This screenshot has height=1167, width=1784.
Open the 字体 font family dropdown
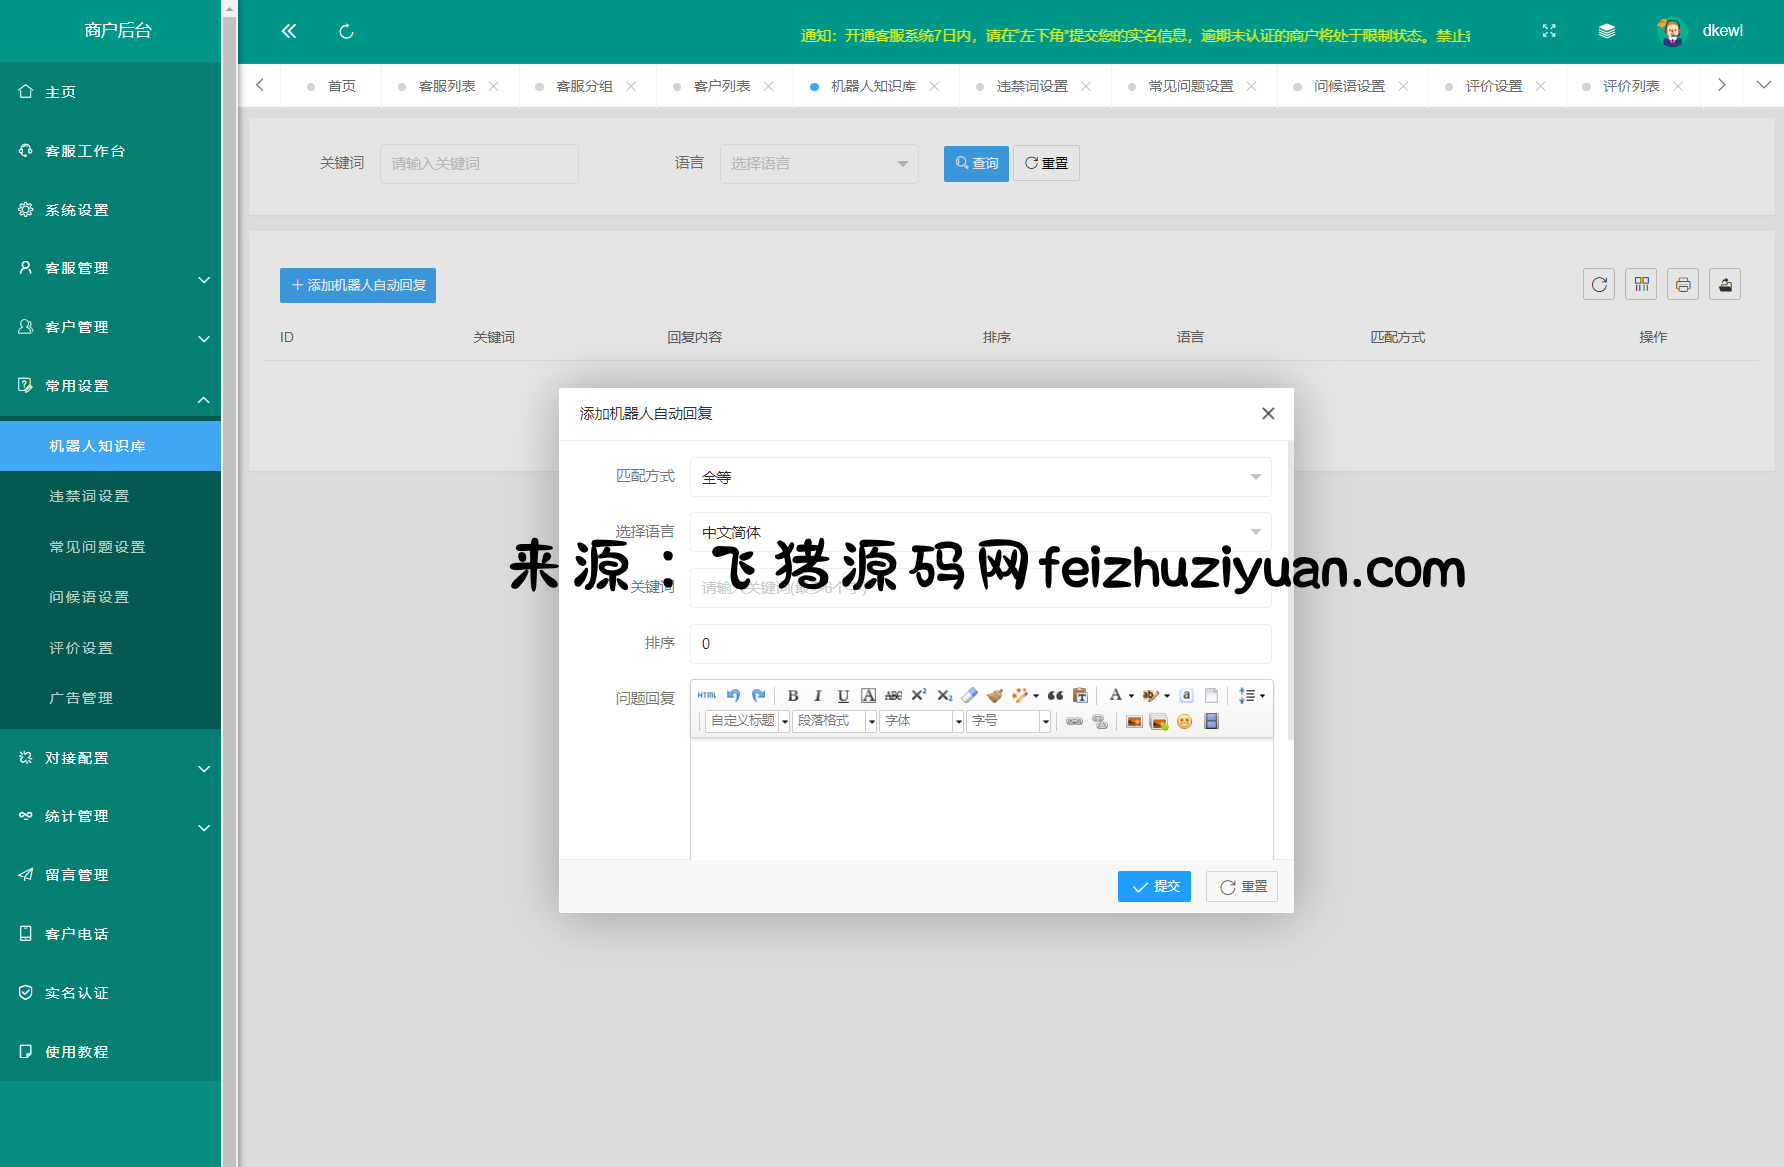920,721
